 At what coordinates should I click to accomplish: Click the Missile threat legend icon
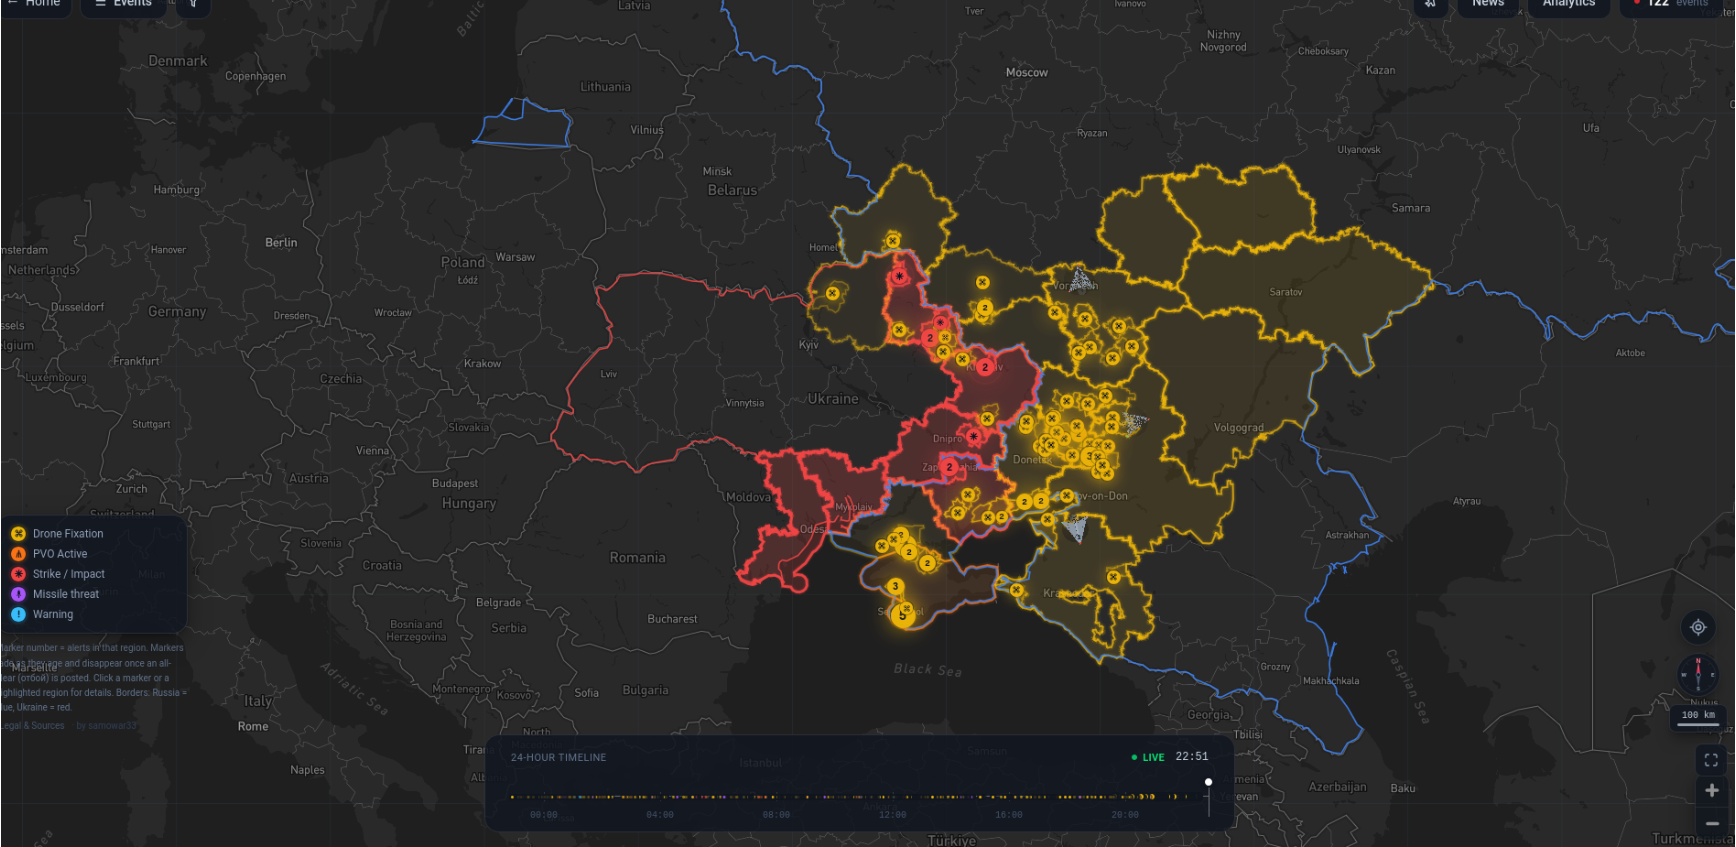(18, 594)
